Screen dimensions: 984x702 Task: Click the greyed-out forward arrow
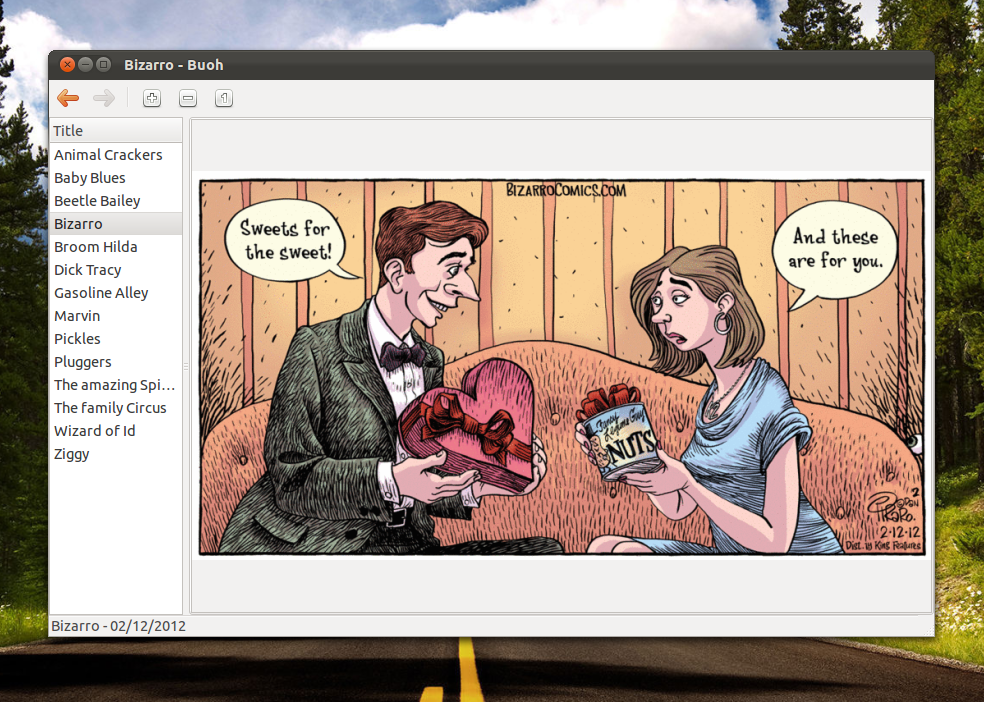click(104, 98)
